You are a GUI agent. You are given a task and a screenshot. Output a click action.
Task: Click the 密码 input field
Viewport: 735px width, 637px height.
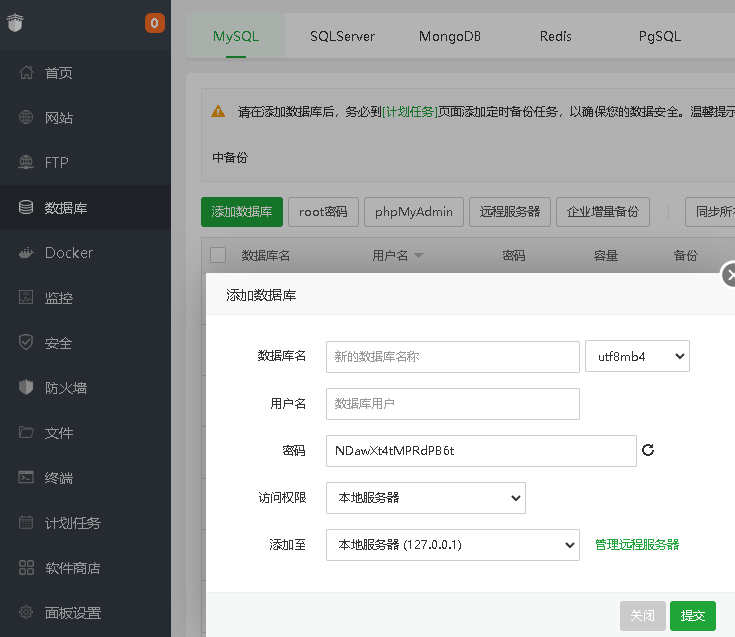point(481,451)
